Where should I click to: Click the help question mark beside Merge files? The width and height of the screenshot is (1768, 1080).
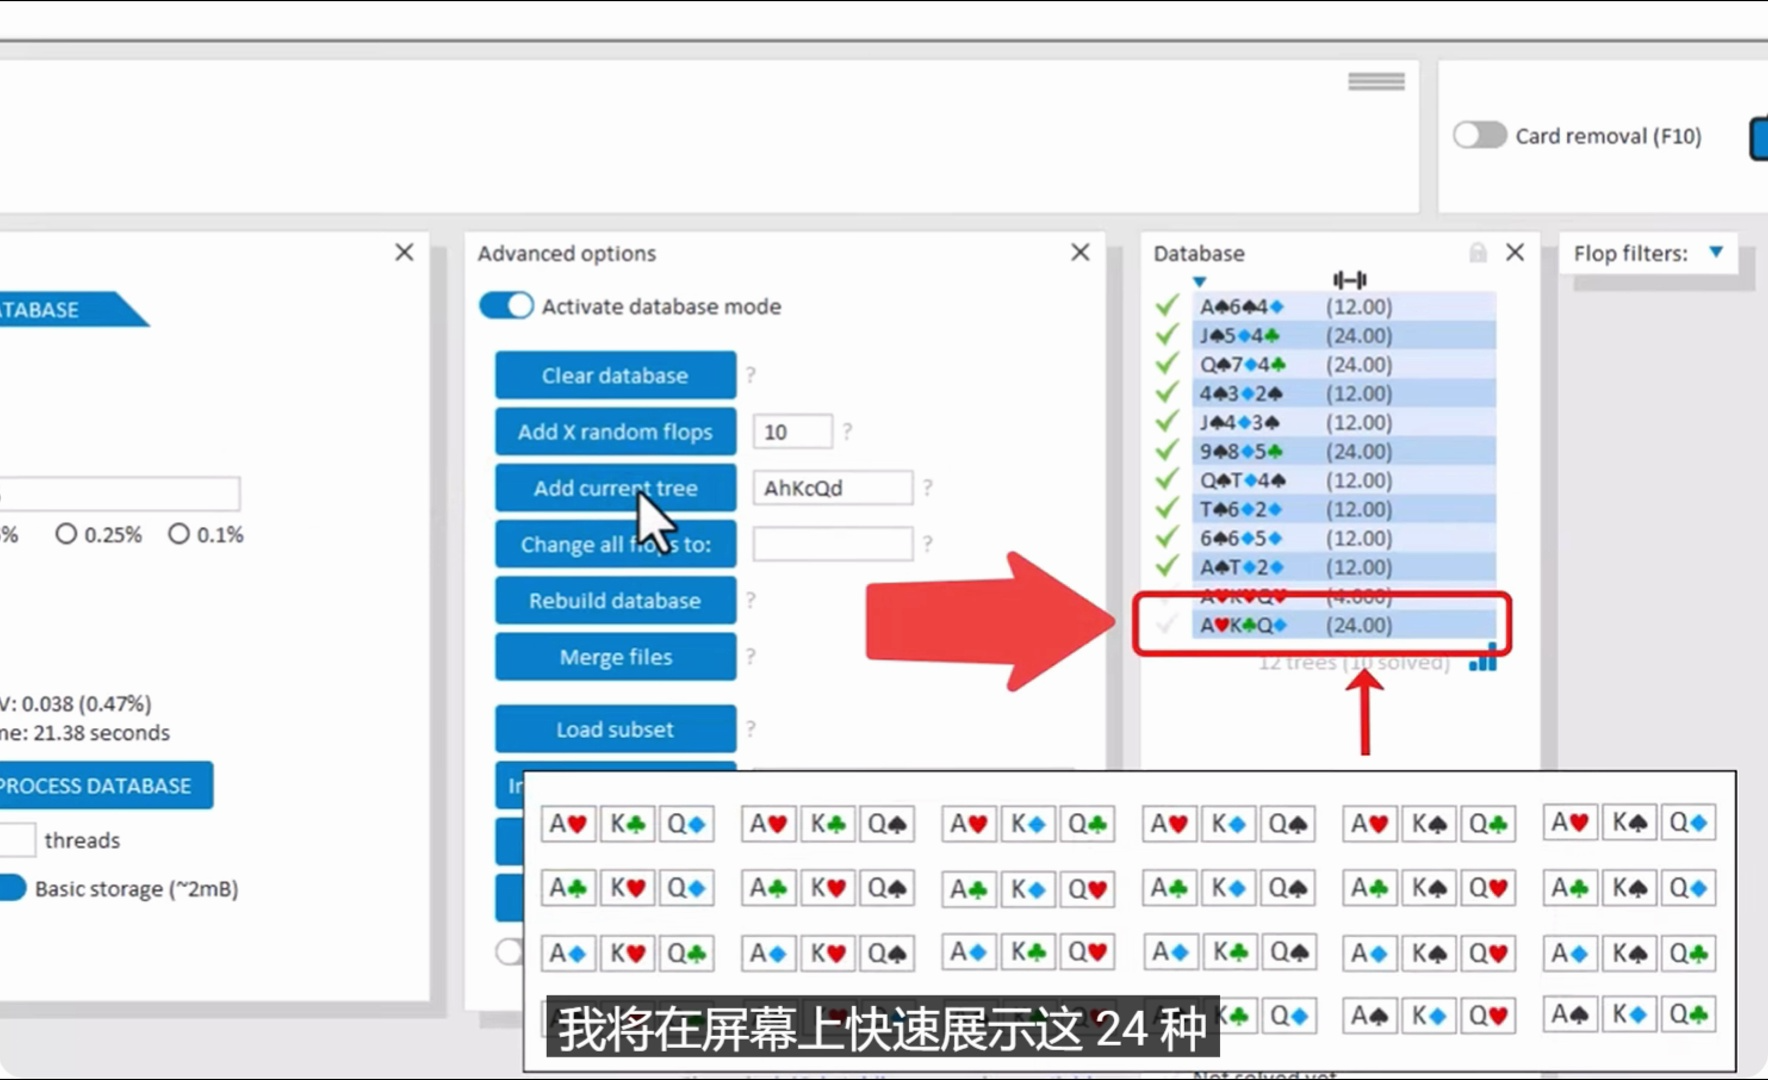tap(751, 656)
